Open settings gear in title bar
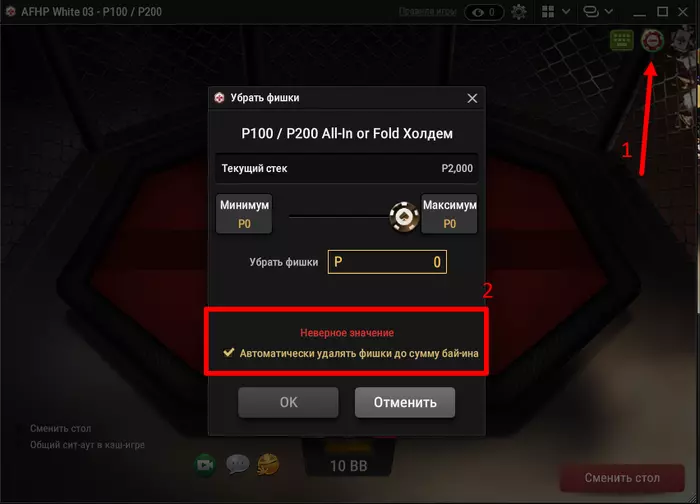The width and height of the screenshot is (700, 504). pyautogui.click(x=519, y=12)
